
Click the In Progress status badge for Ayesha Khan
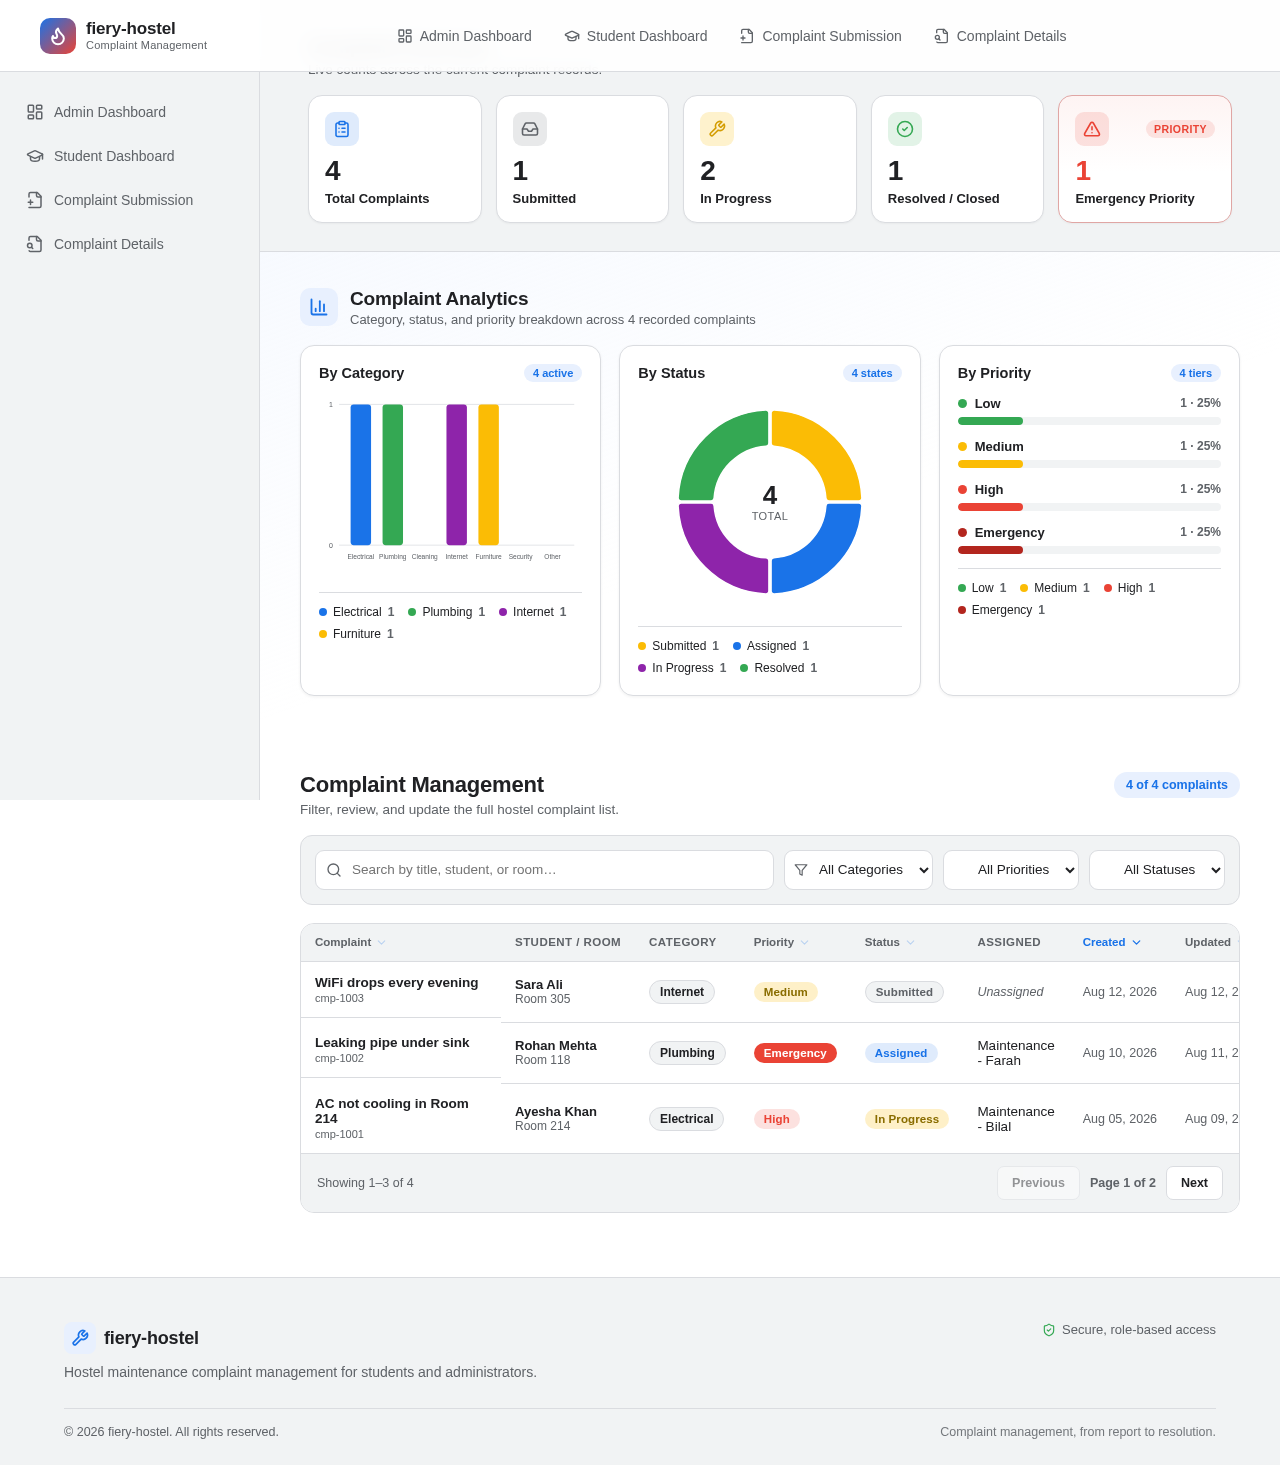click(906, 1119)
